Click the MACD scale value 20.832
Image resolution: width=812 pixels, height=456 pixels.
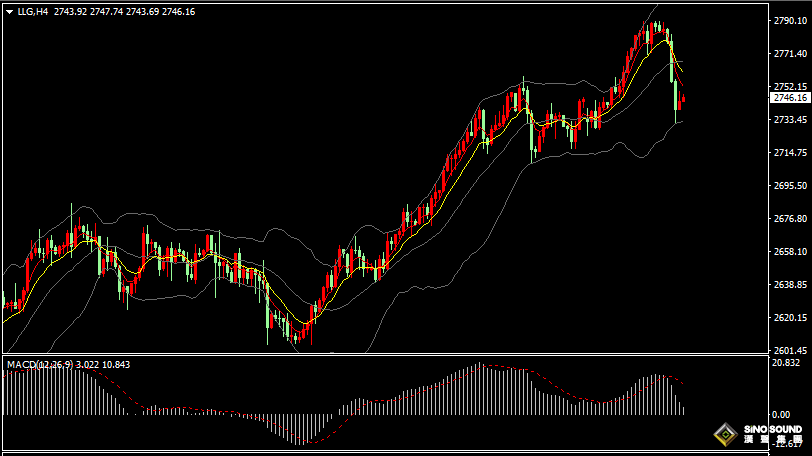pyautogui.click(x=786, y=363)
